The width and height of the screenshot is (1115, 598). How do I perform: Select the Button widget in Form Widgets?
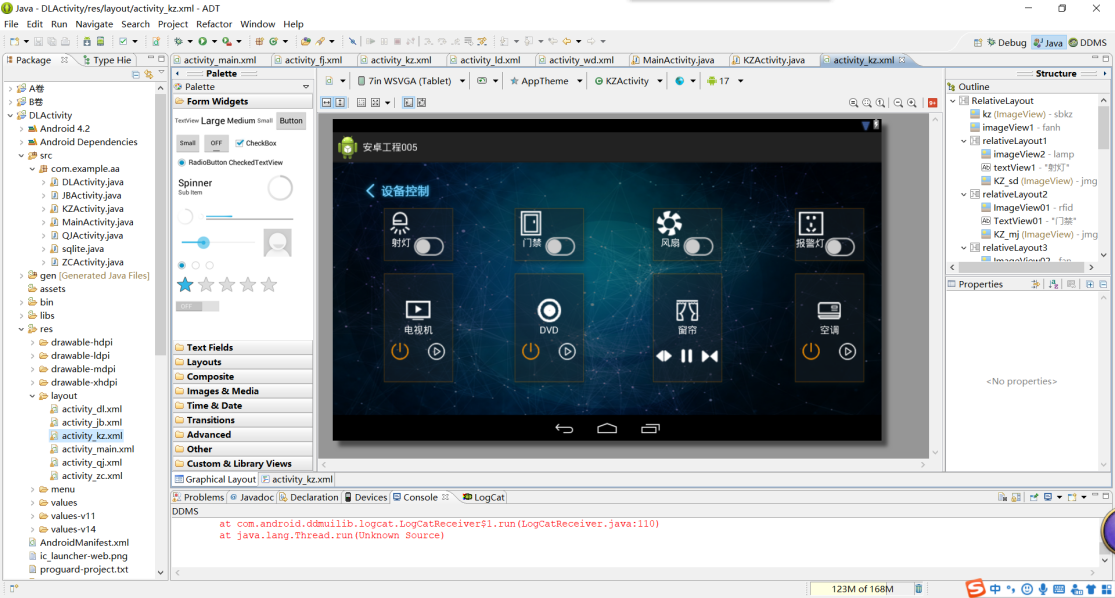click(x=291, y=121)
